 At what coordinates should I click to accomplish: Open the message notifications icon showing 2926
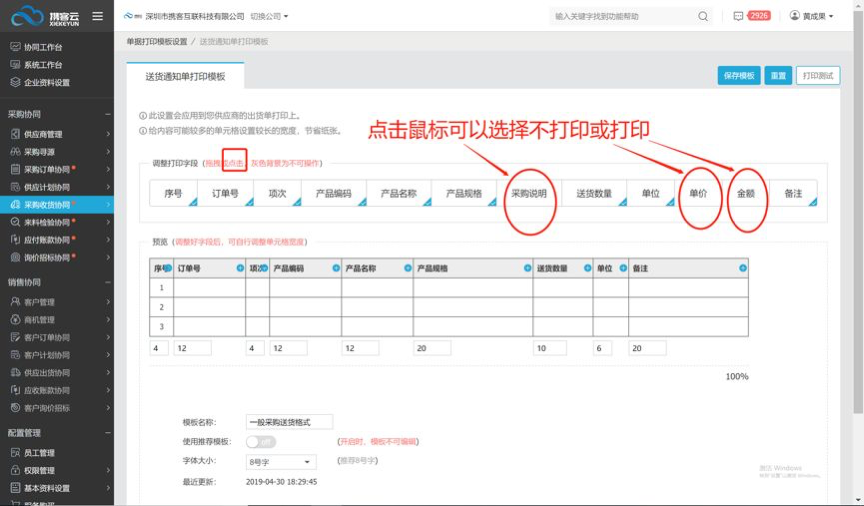pos(739,16)
